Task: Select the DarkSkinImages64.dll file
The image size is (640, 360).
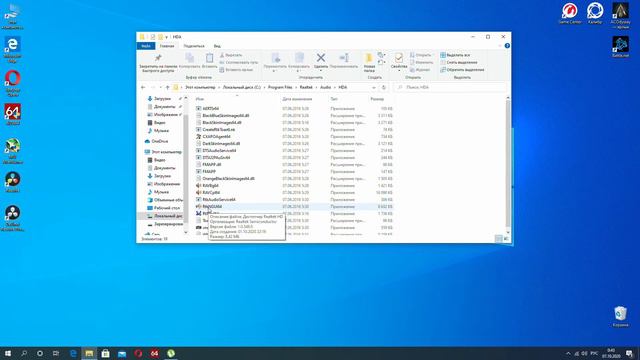Action: pyautogui.click(x=221, y=144)
